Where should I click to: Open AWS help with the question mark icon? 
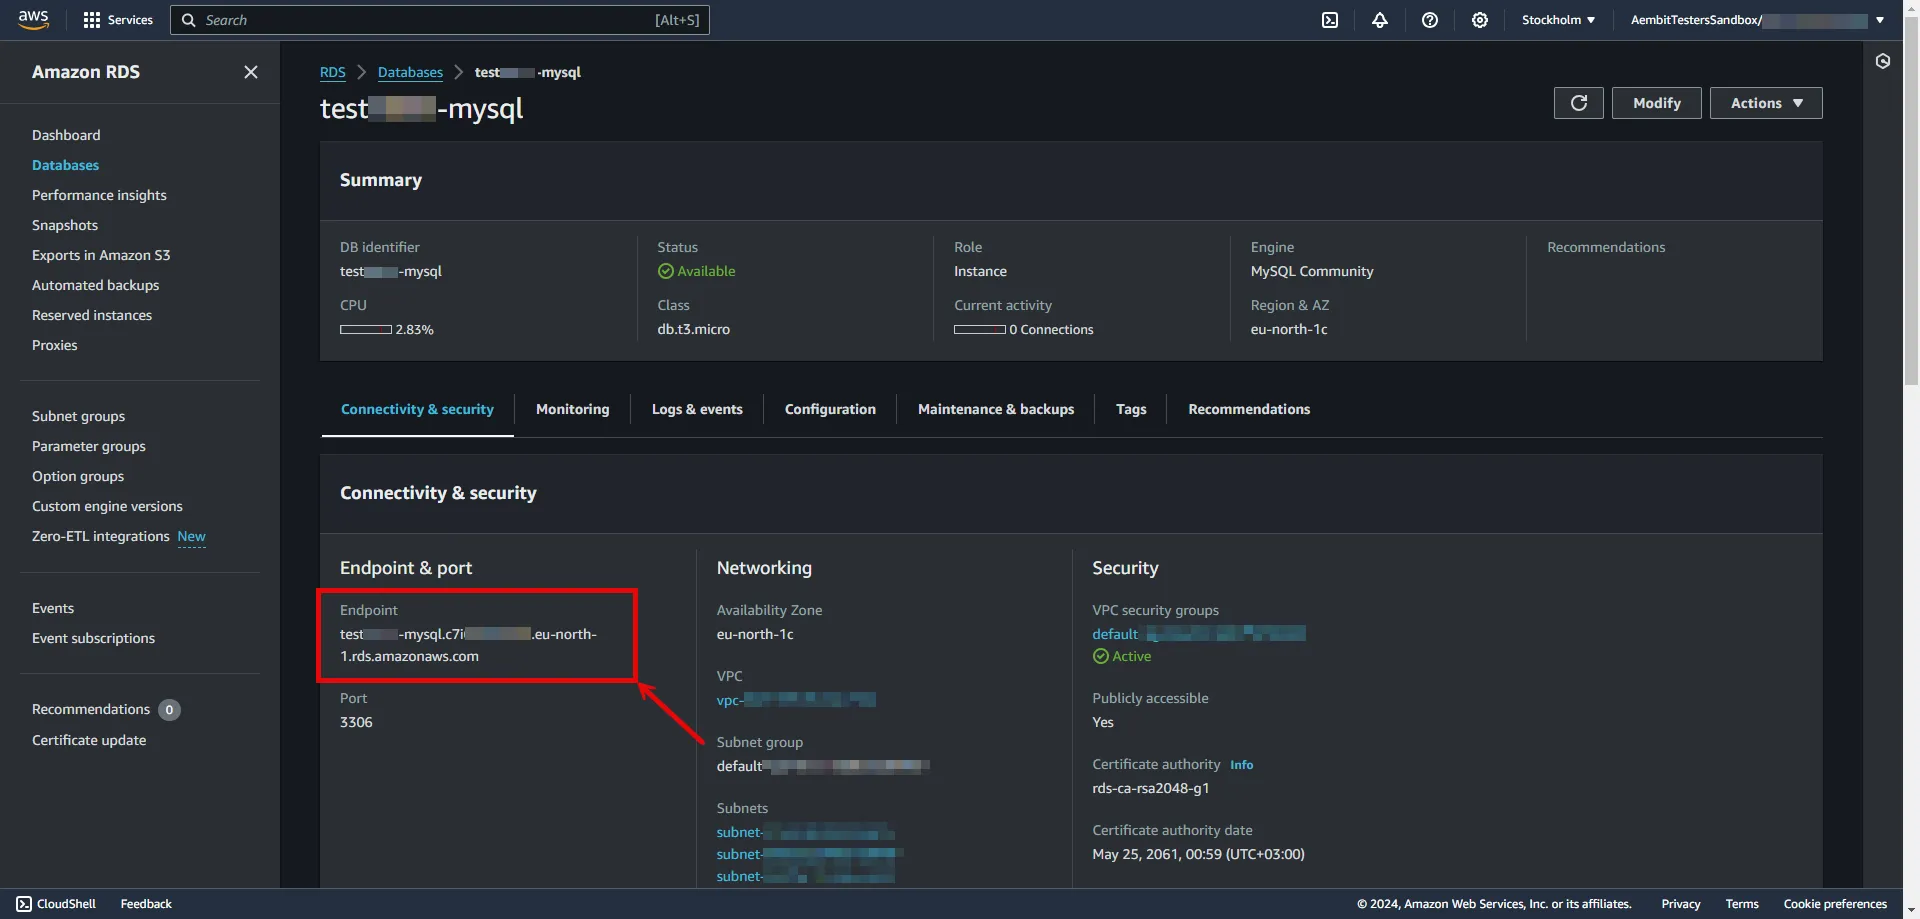(1430, 20)
